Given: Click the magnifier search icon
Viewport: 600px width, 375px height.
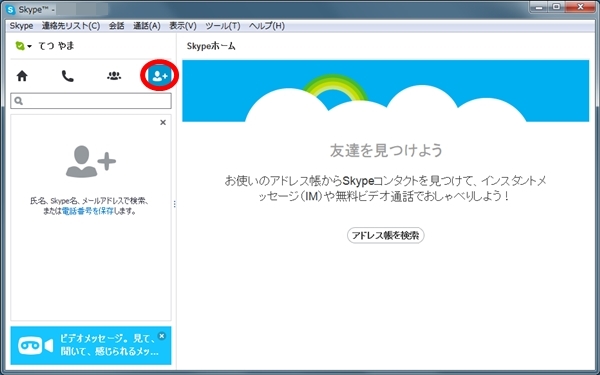Looking at the screenshot, I should pos(18,101).
